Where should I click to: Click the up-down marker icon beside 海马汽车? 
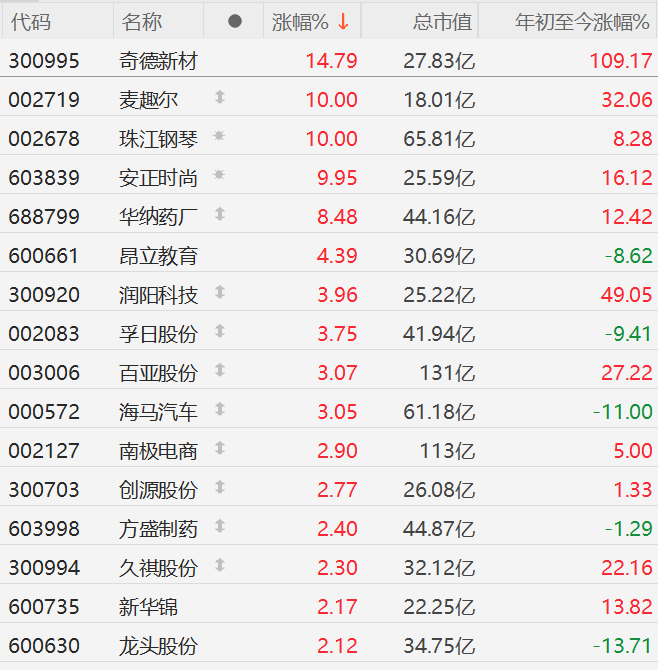pos(220,409)
